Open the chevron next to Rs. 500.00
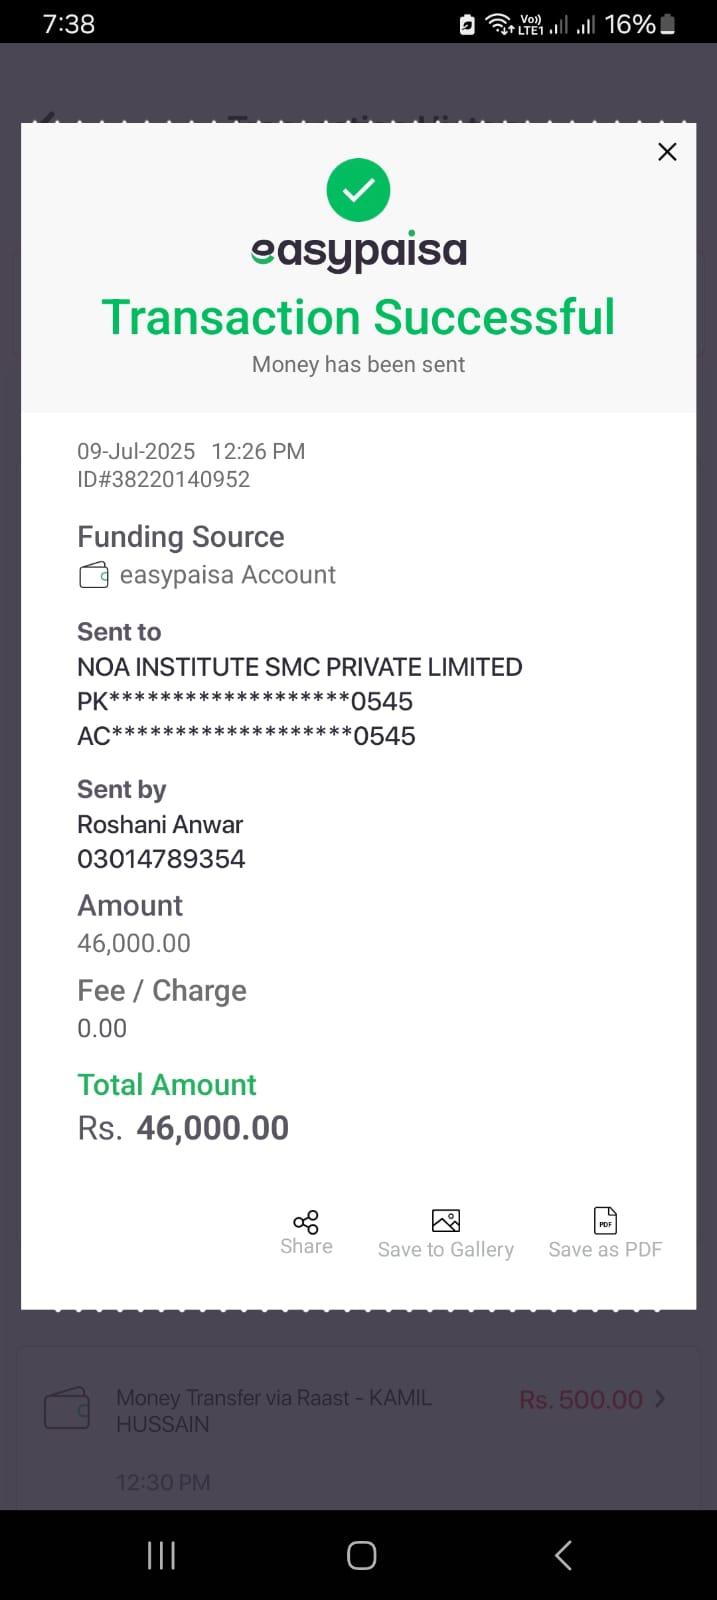 pos(660,1399)
